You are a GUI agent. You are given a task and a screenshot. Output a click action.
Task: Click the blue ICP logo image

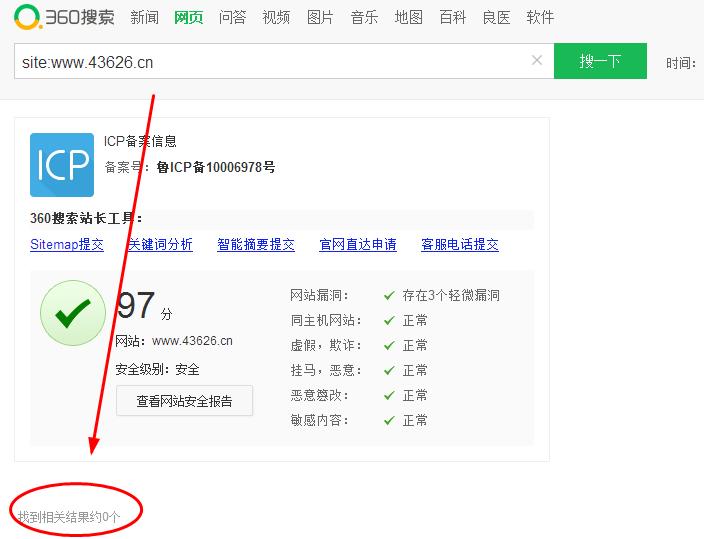62,165
